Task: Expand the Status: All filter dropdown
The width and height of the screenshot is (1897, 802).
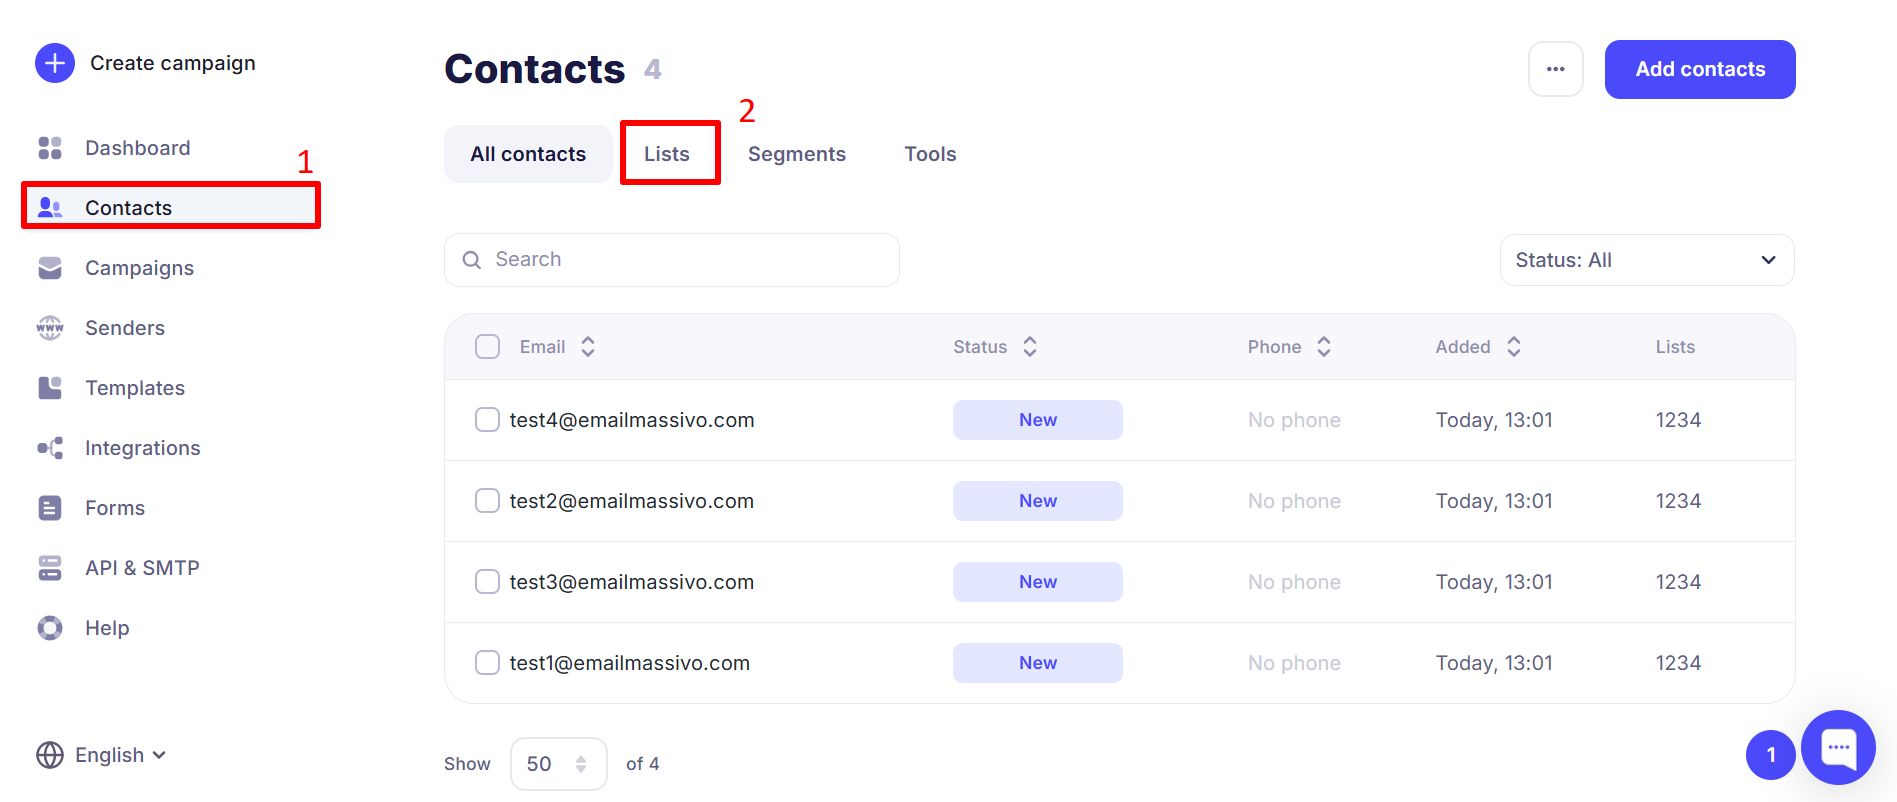Action: coord(1646,260)
